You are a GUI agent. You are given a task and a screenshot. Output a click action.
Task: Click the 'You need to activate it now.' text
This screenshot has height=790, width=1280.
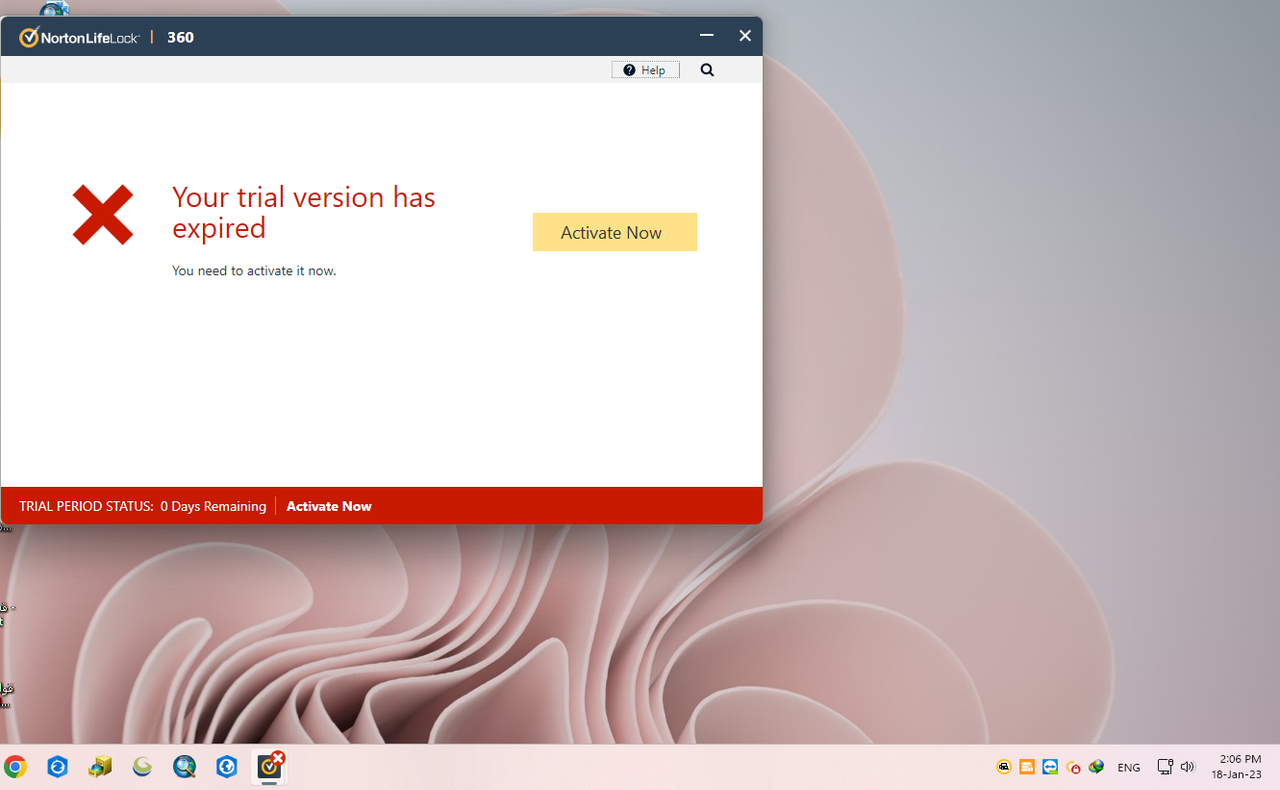coord(254,270)
